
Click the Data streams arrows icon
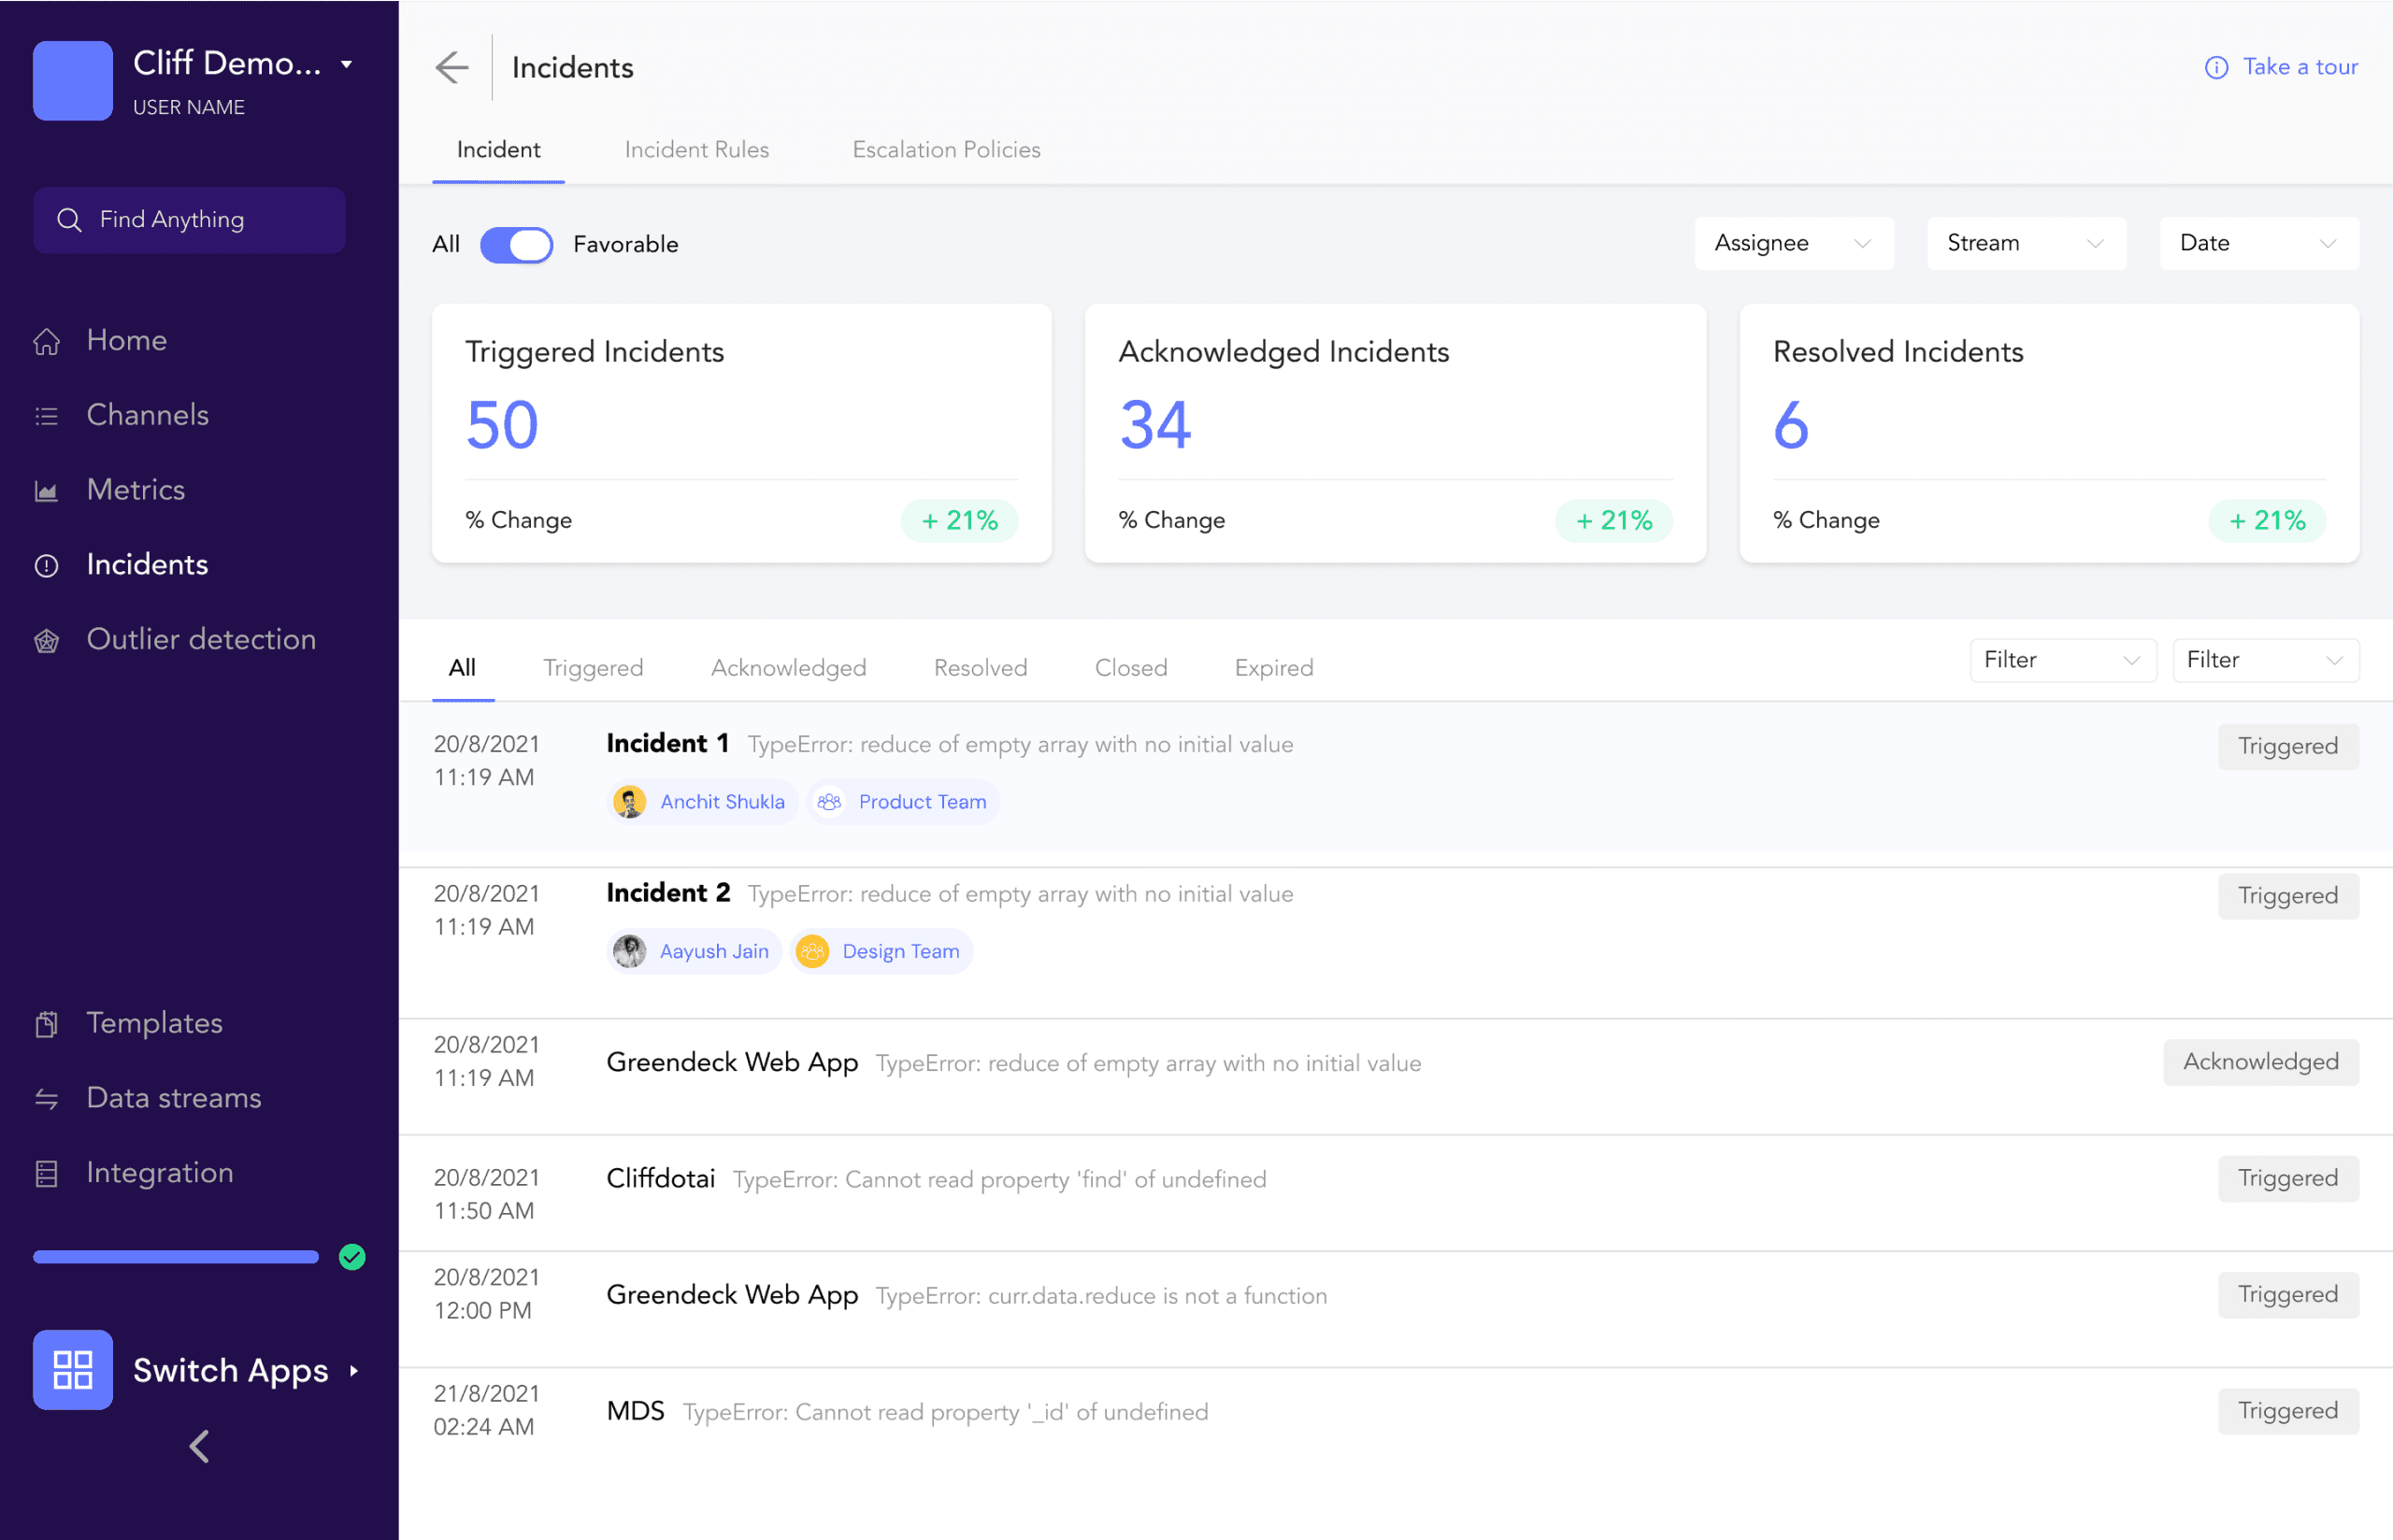click(x=47, y=1099)
